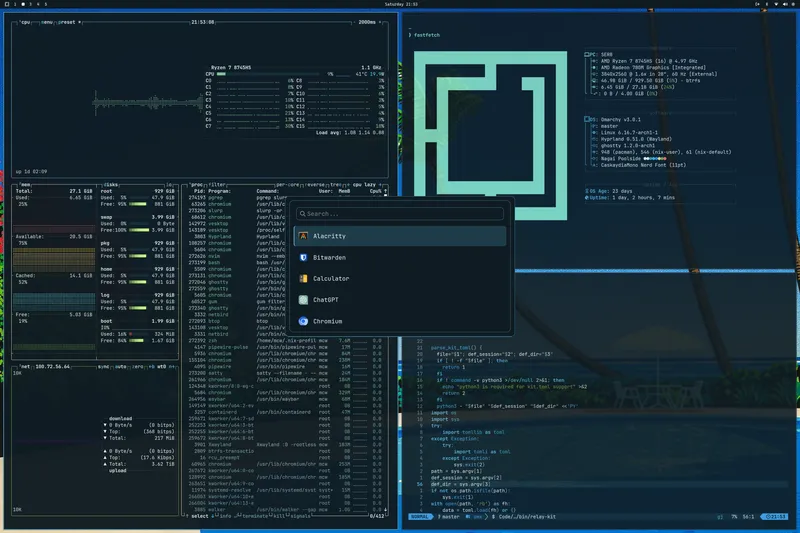This screenshot has height=533, width=800.
Task: Select the pgrep process row, pid 274193
Action: (285, 197)
